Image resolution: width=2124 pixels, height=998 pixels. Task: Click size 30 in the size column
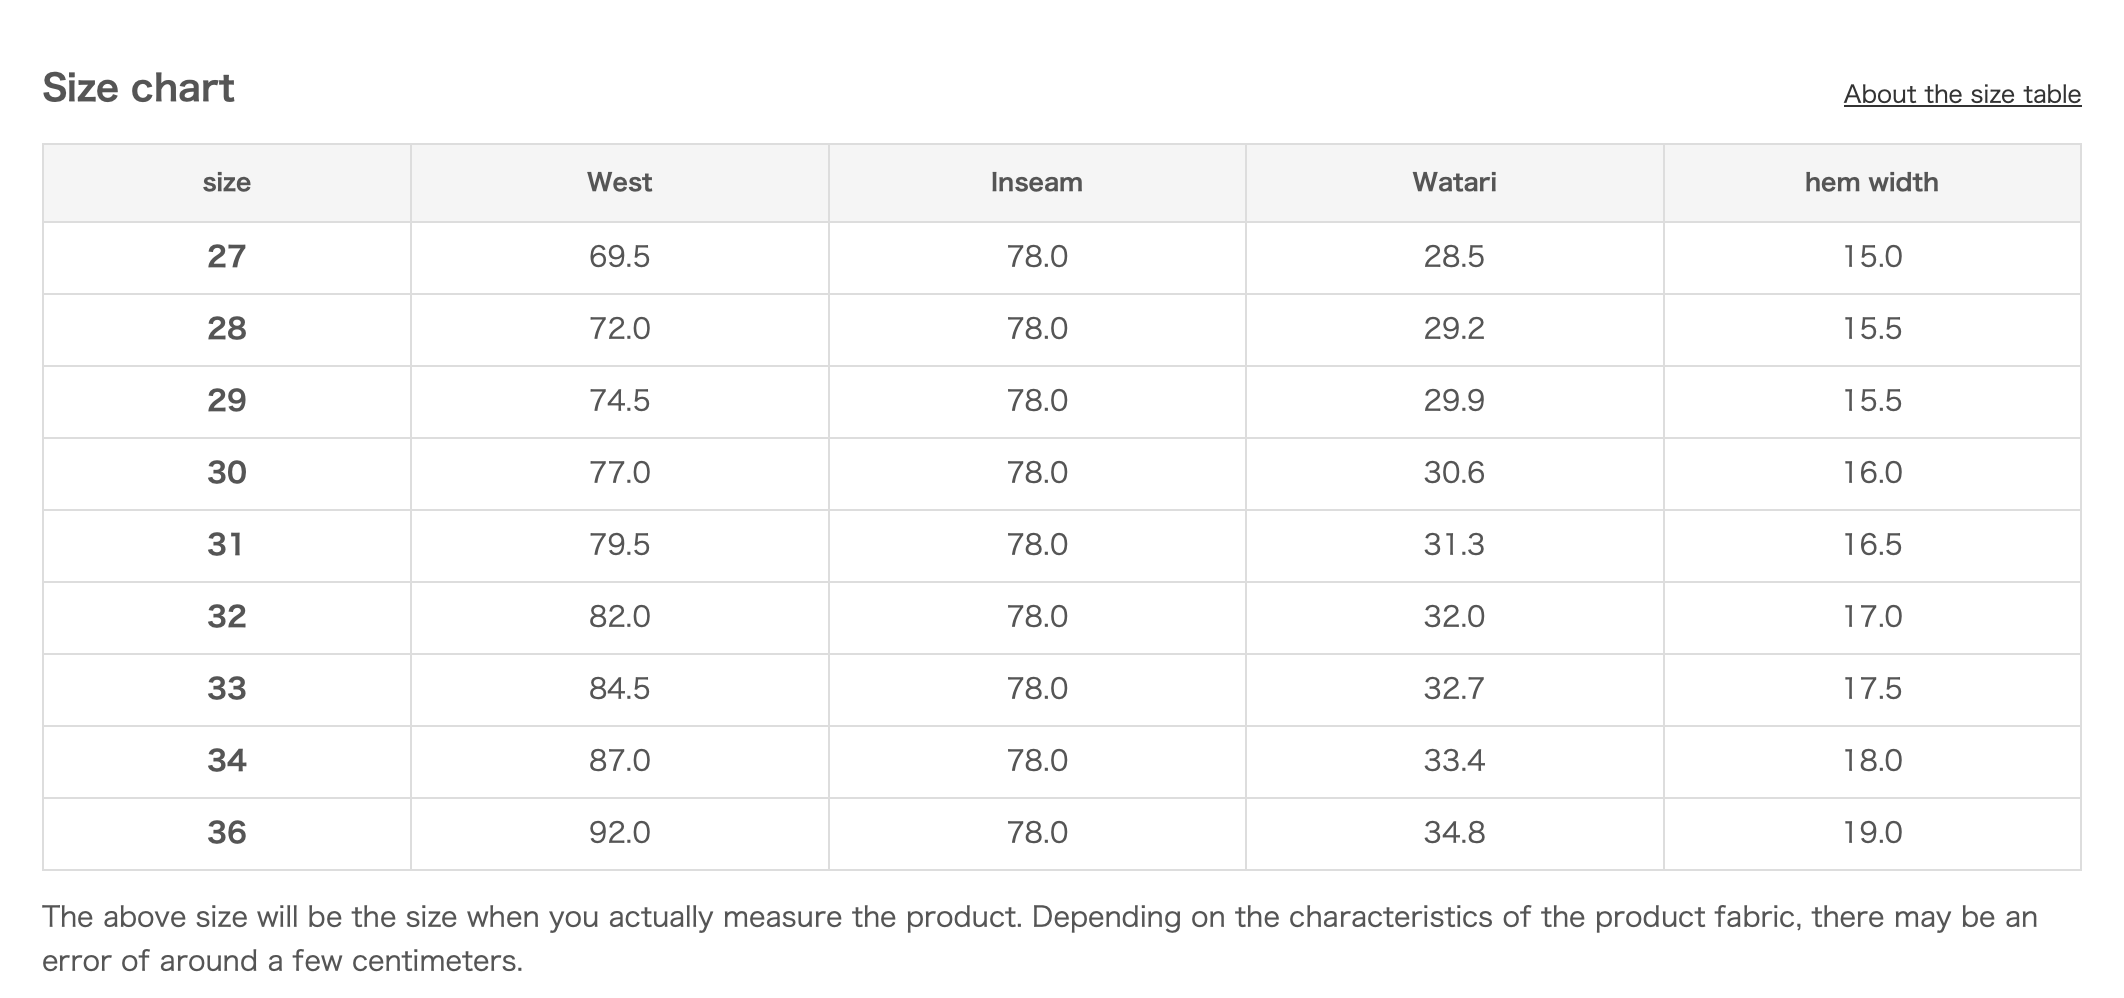[x=226, y=473]
